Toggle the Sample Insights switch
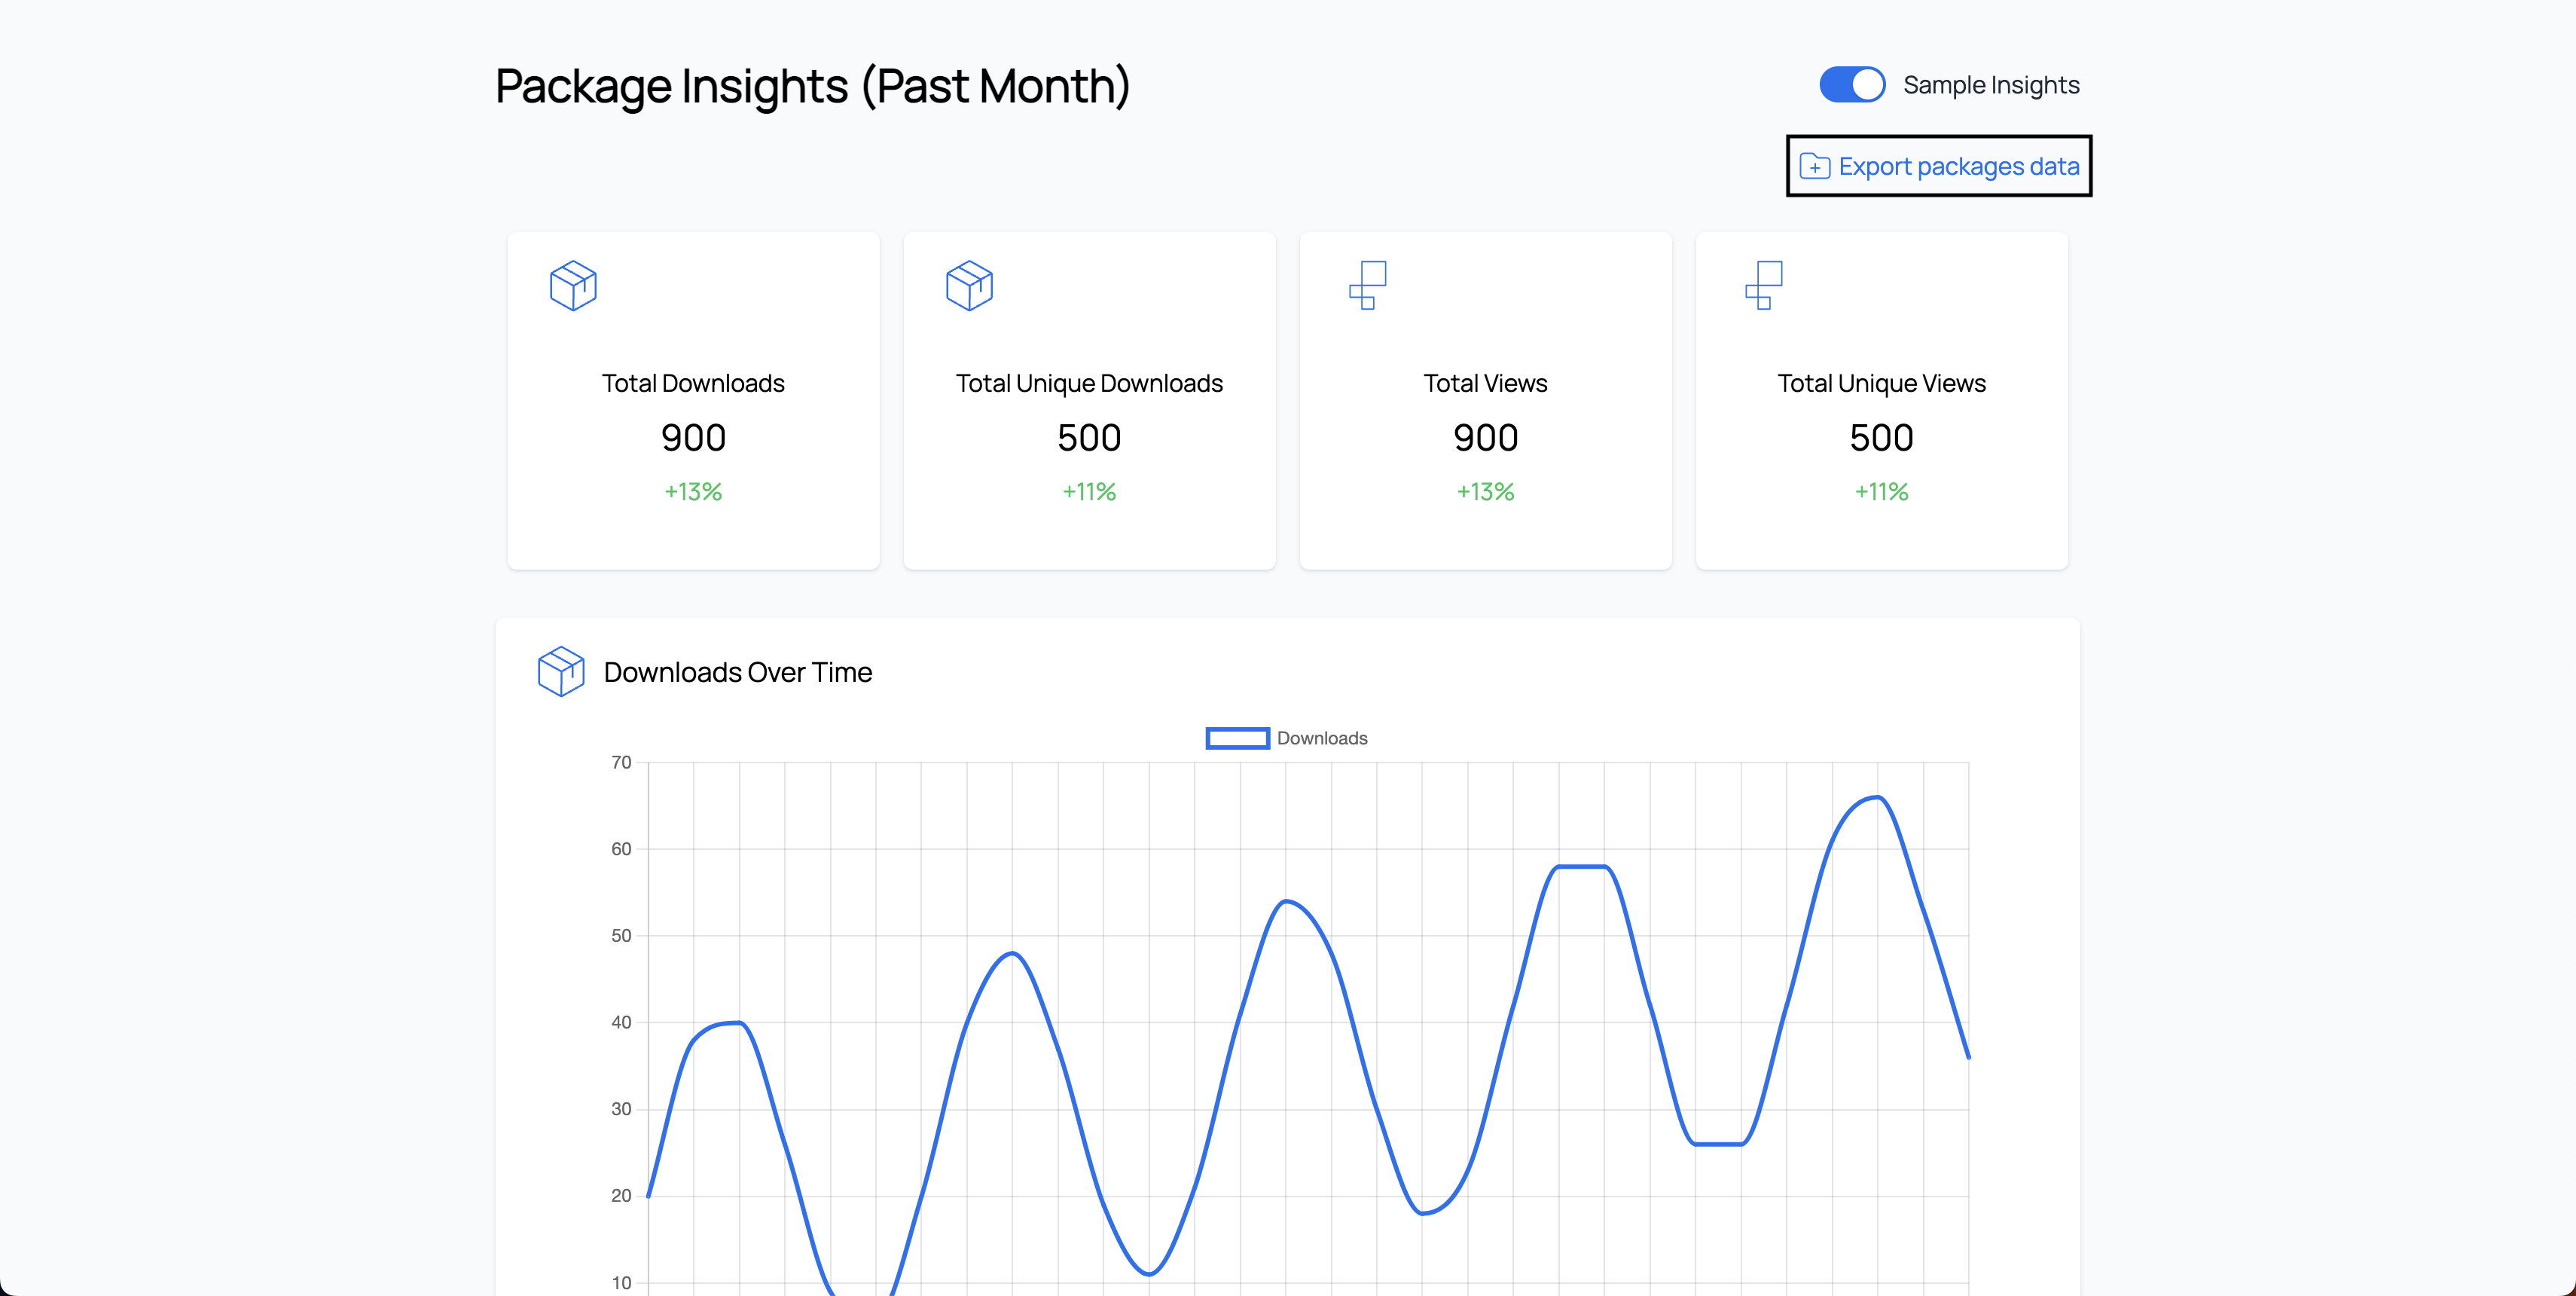The width and height of the screenshot is (2576, 1296). [x=1852, y=85]
